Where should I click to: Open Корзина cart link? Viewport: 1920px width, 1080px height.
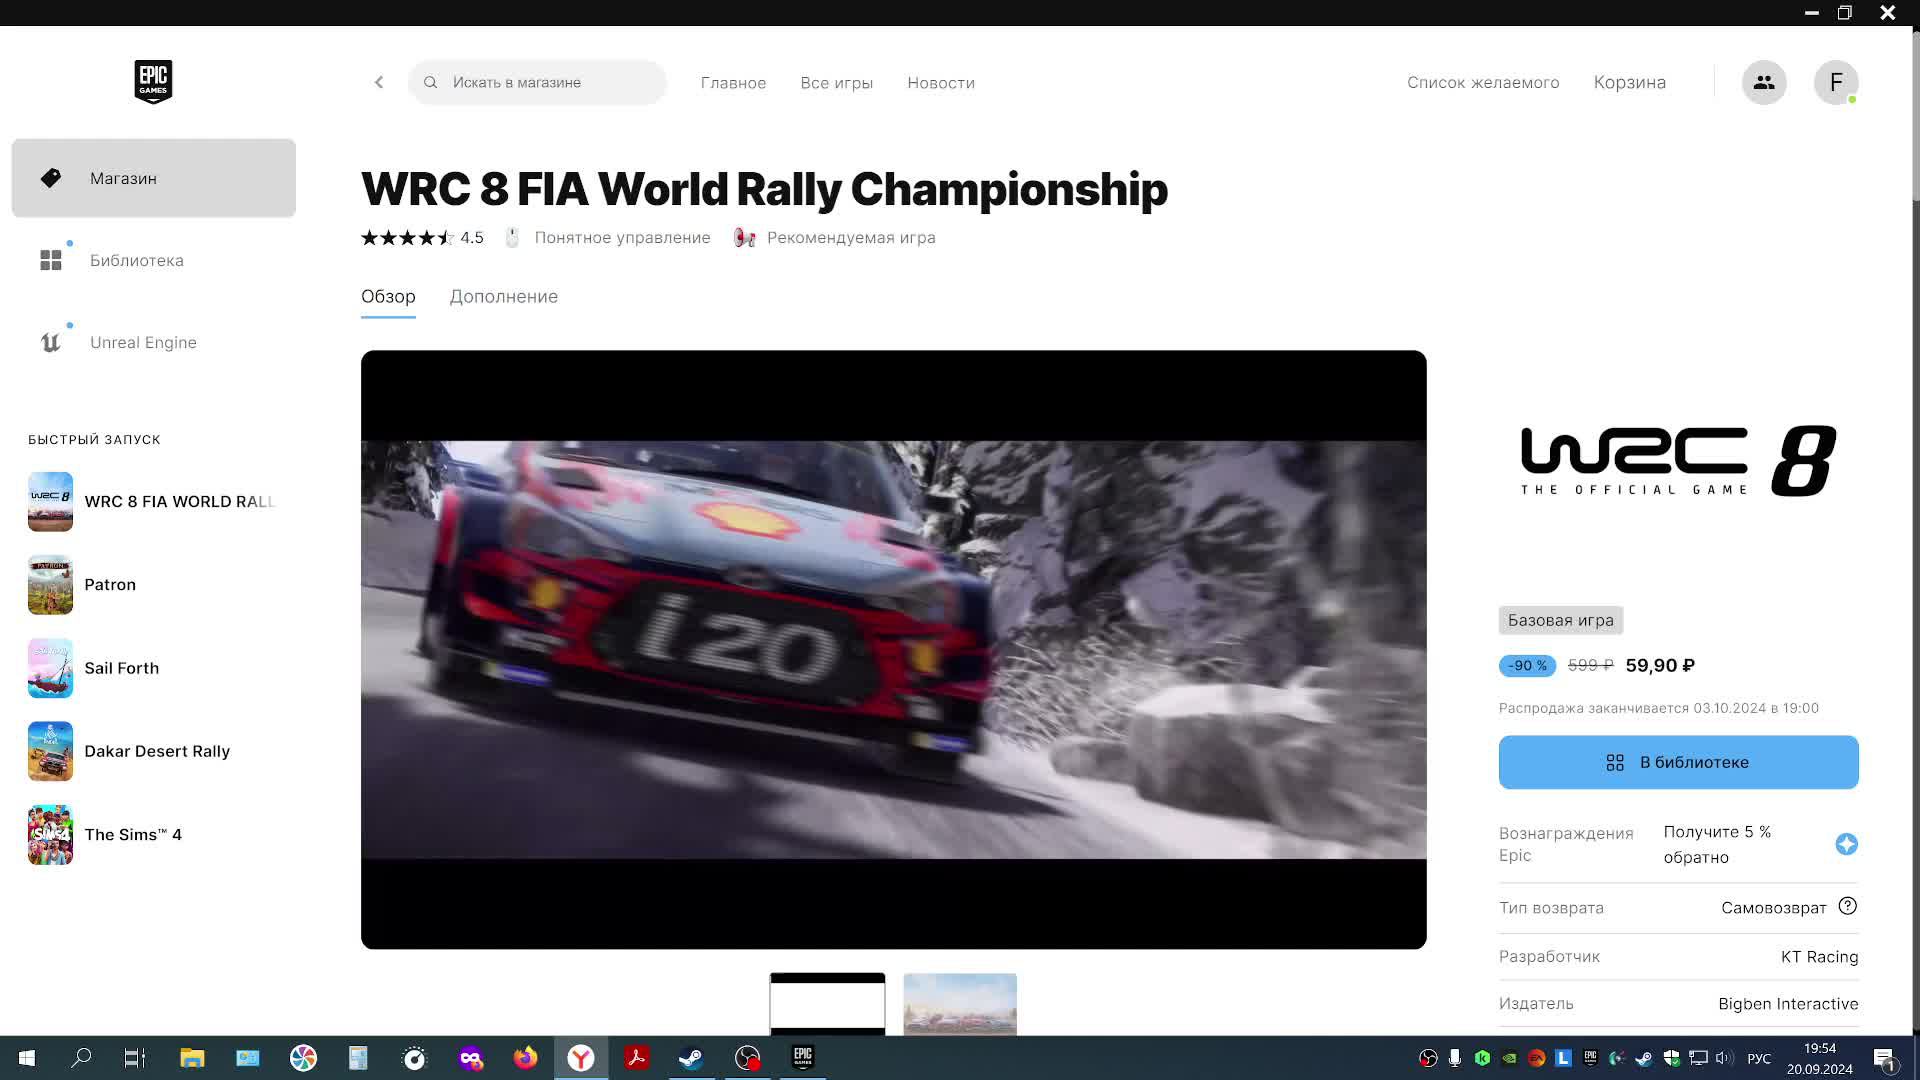(x=1629, y=82)
